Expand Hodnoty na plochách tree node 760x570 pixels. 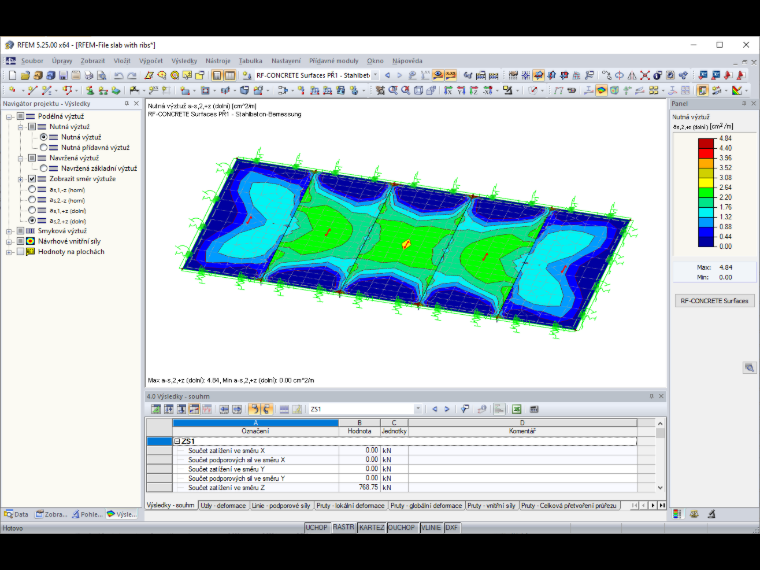tap(9, 252)
